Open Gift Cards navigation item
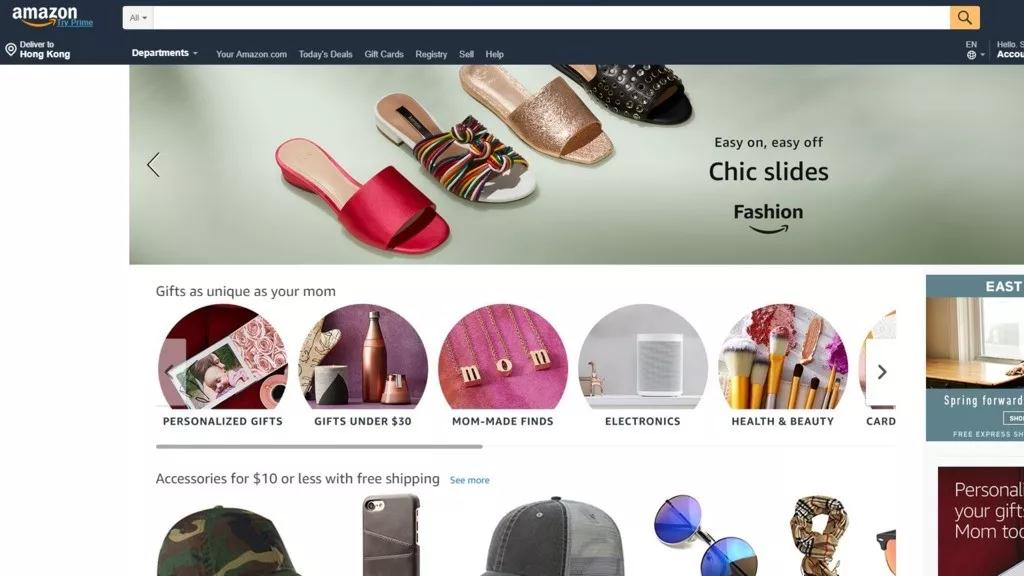This screenshot has width=1024, height=576. [x=384, y=54]
